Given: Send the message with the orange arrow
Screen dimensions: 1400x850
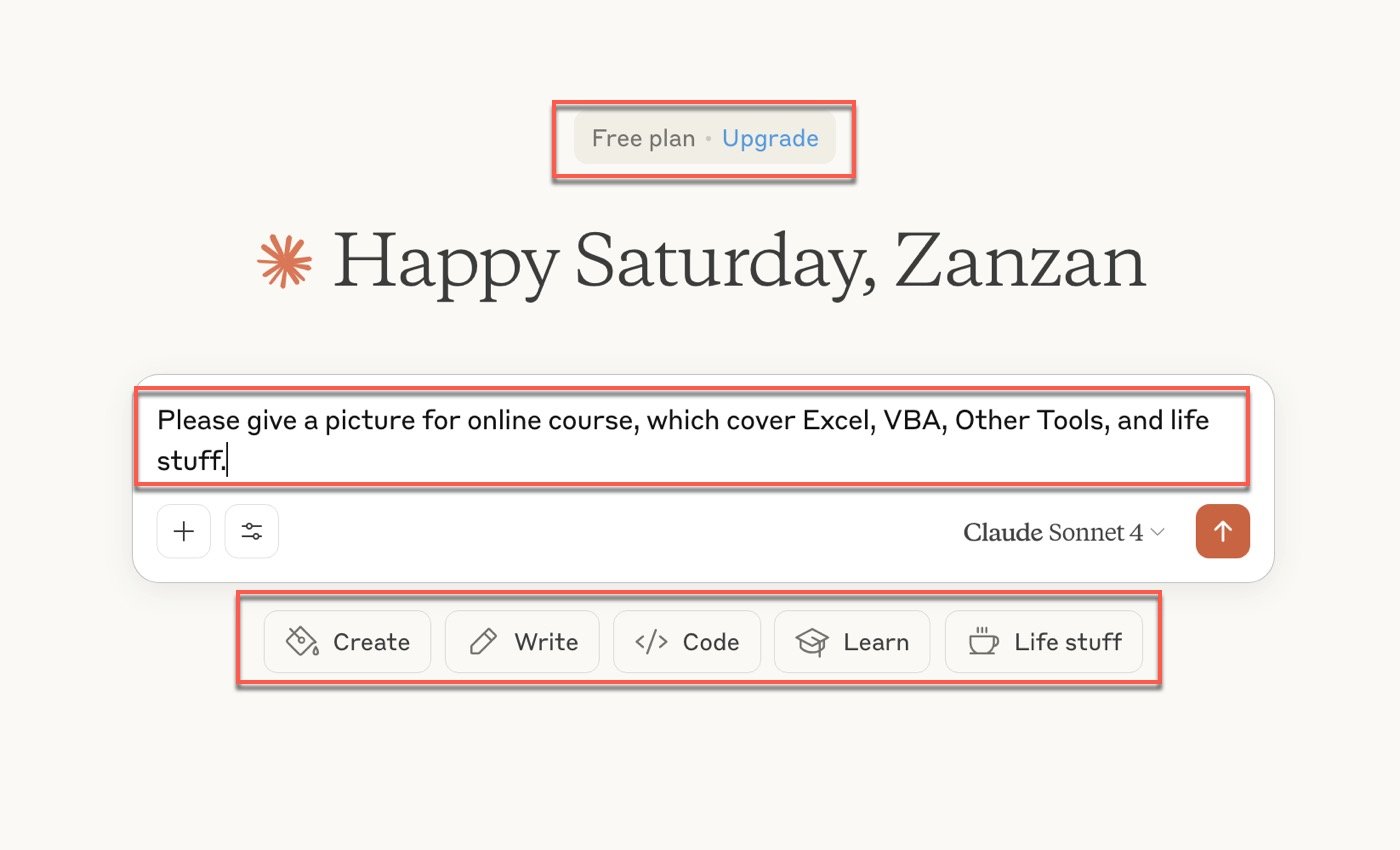Looking at the screenshot, I should point(1222,531).
